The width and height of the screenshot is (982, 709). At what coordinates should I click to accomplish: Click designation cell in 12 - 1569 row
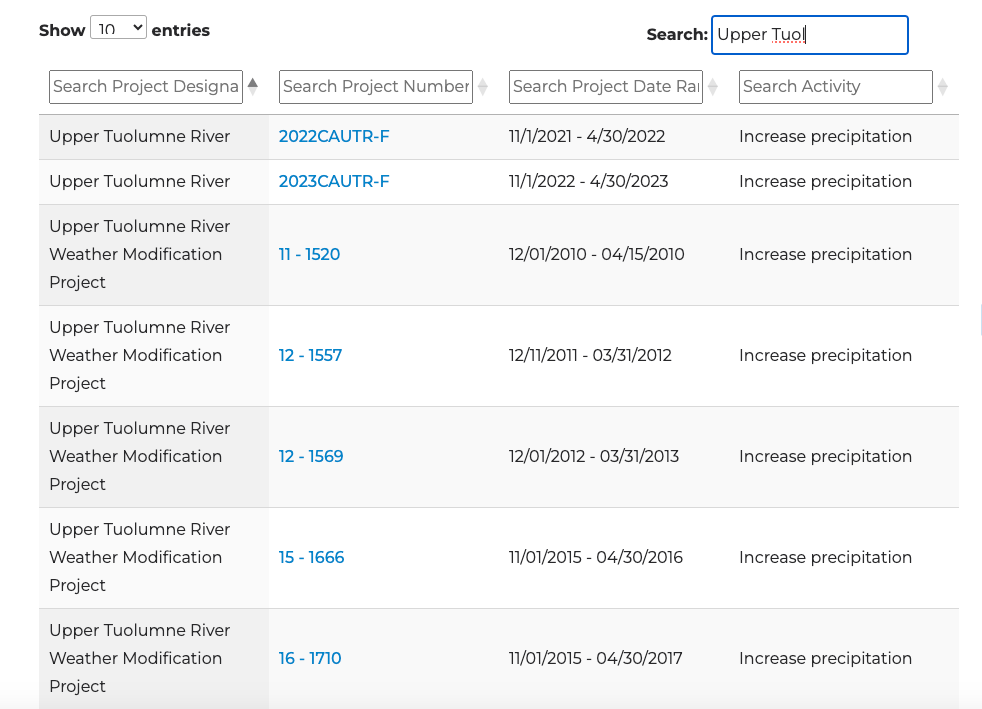(x=154, y=456)
